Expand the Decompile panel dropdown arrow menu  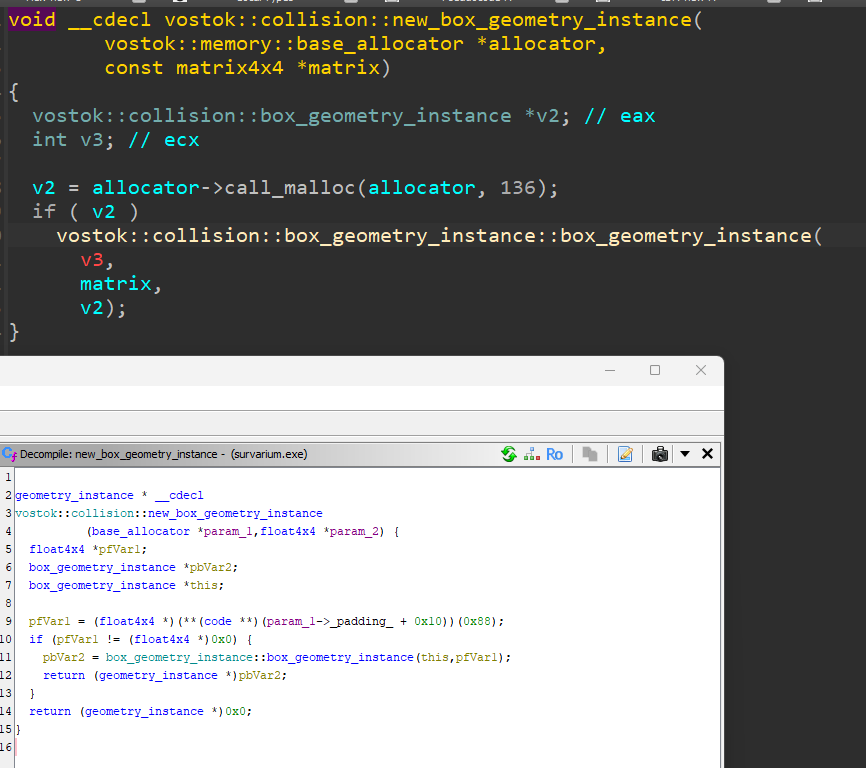click(685, 454)
